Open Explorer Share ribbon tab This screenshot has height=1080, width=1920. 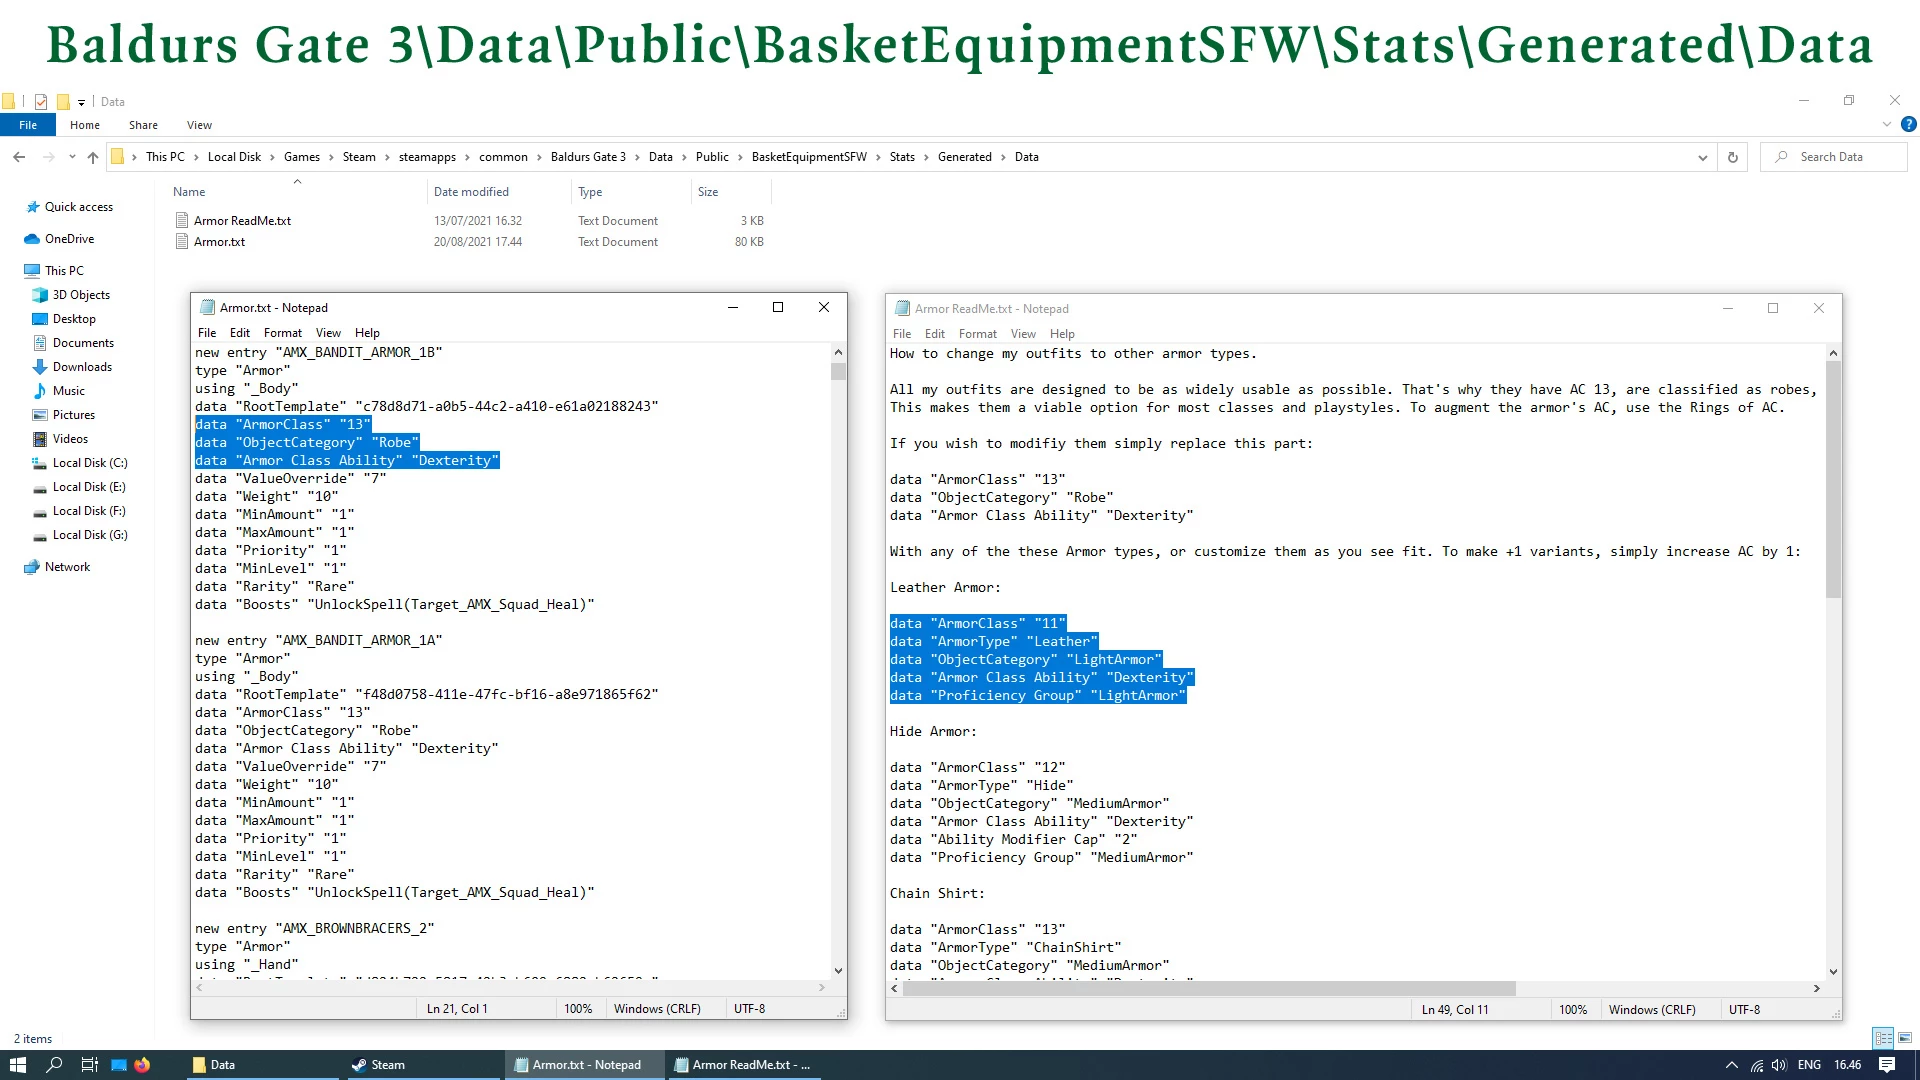click(x=143, y=125)
